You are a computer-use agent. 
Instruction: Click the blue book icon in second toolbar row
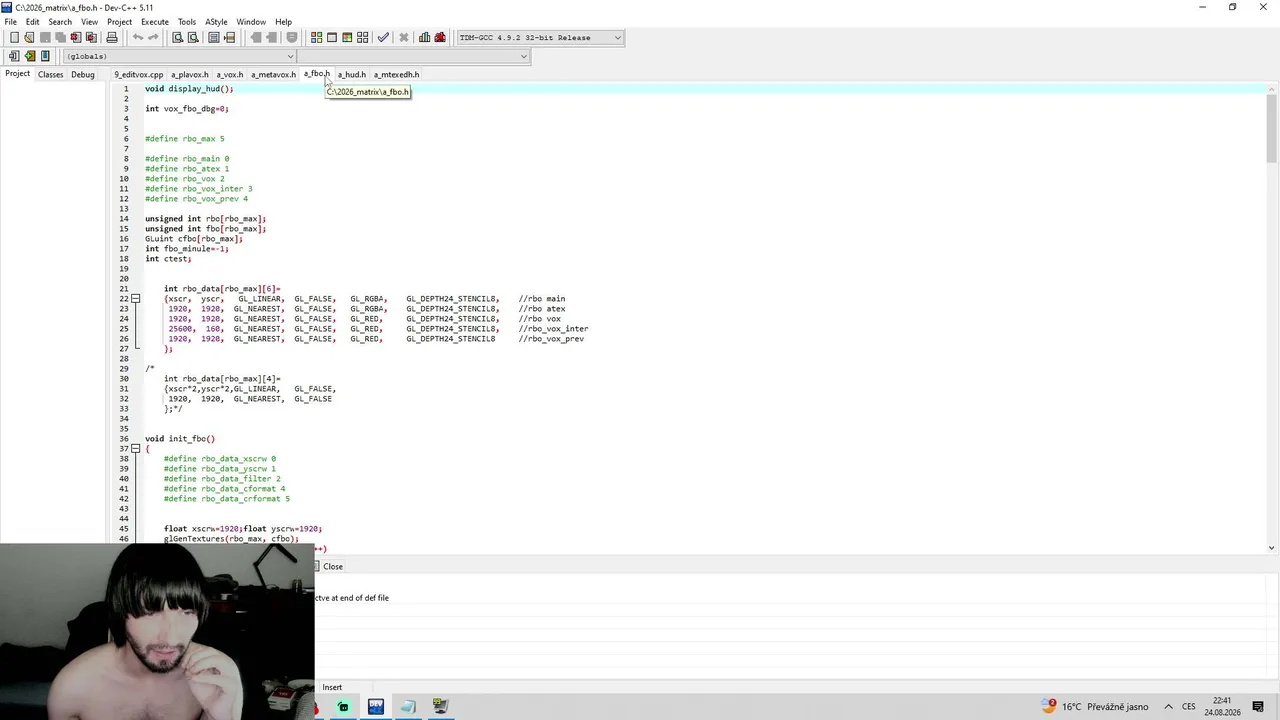coord(45,56)
